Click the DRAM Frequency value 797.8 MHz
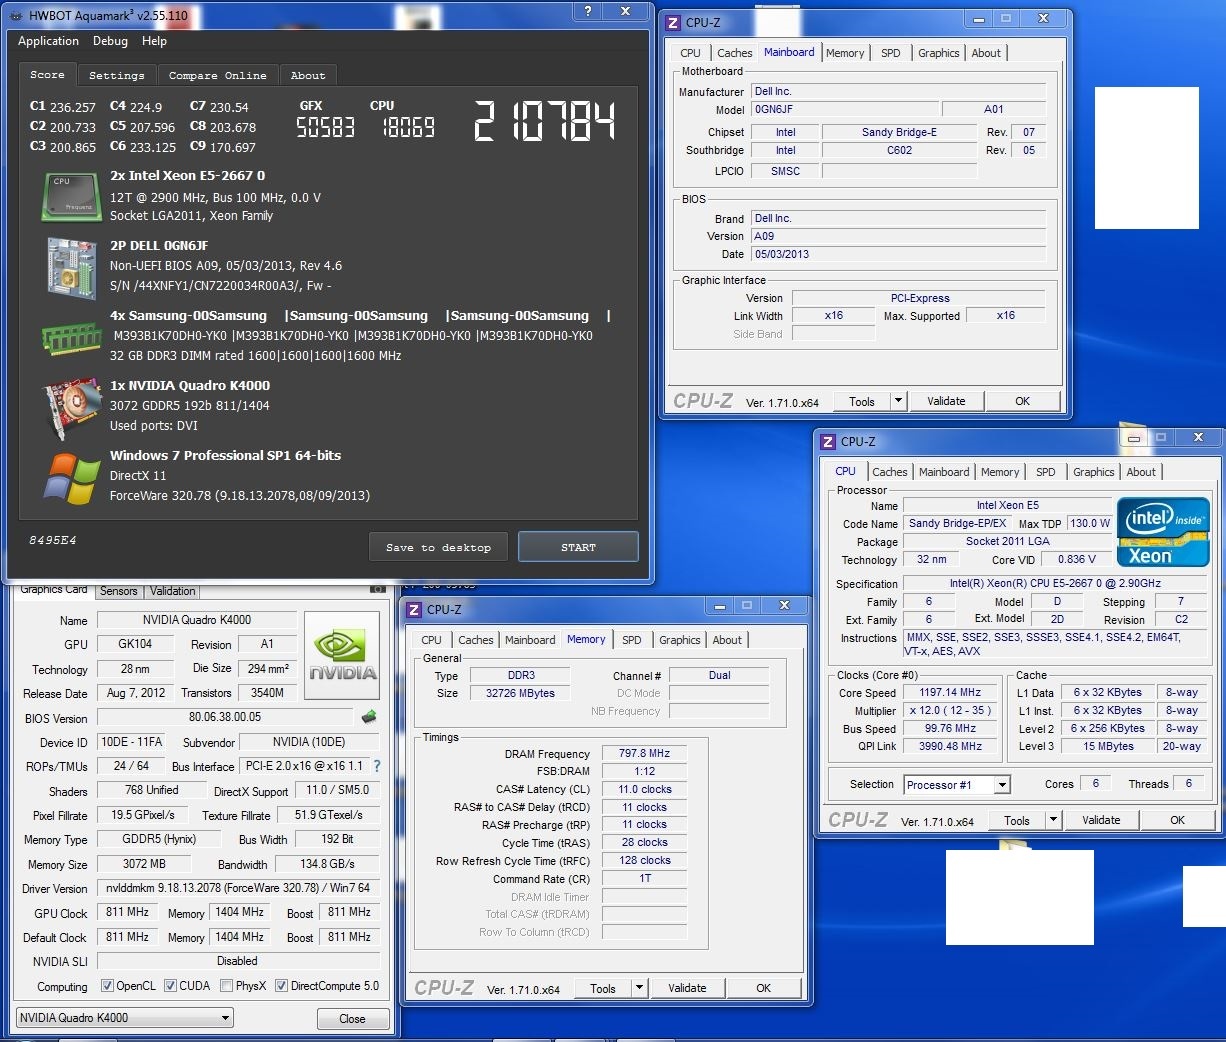This screenshot has height=1042, width=1226. pyautogui.click(x=644, y=753)
